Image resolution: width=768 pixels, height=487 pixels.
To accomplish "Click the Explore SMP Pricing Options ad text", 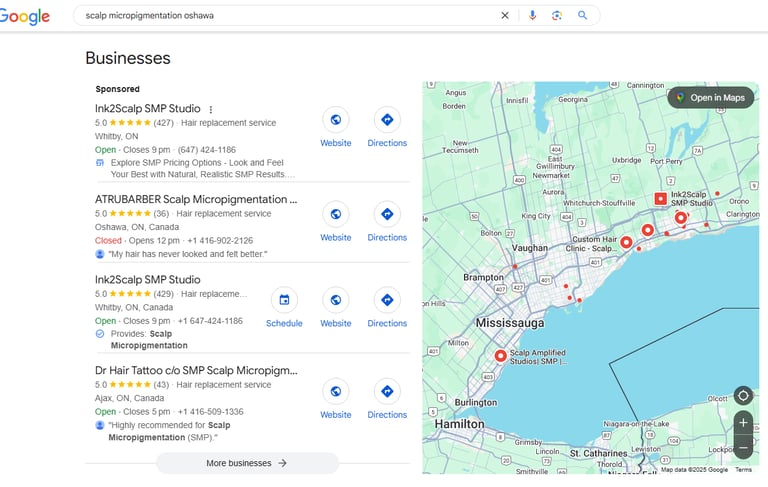I will [202, 169].
